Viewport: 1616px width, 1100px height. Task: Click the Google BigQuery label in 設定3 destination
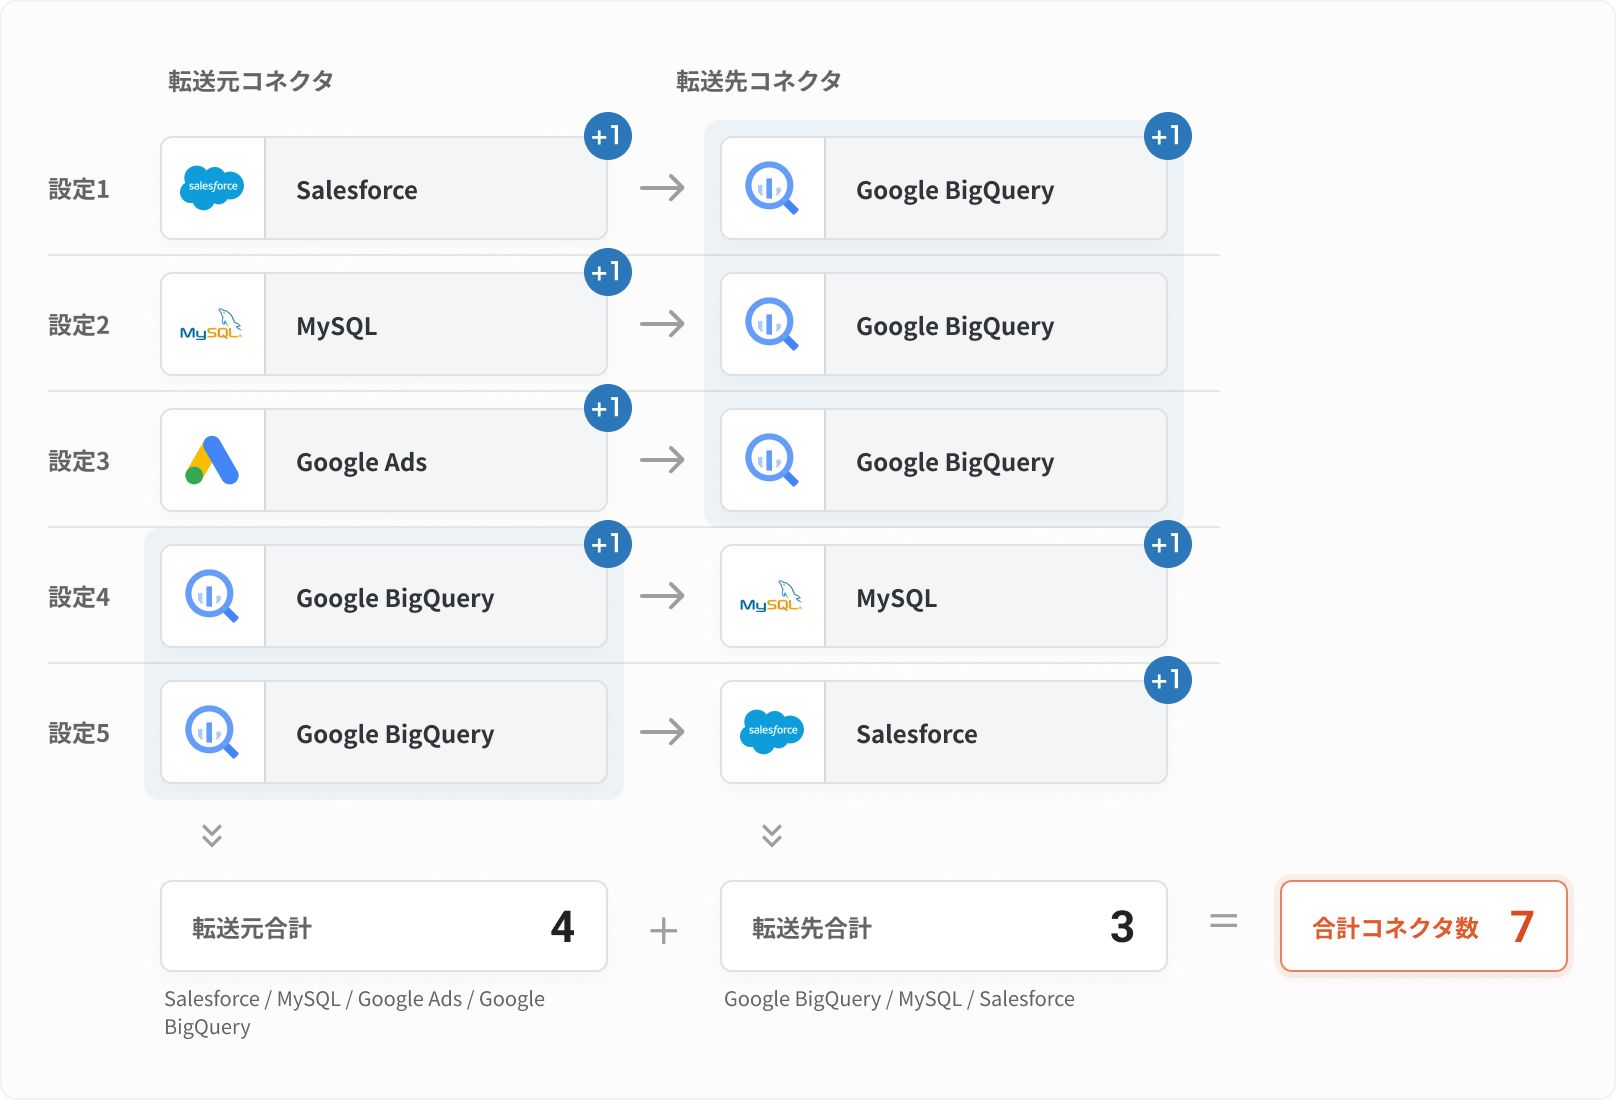coord(955,463)
